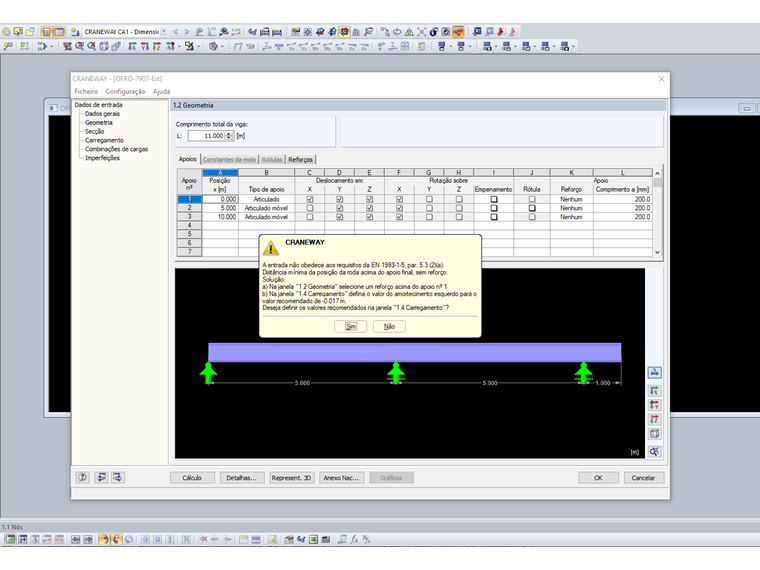The width and height of the screenshot is (760, 570).
Task: Select Articulado support type cell in row 1
Action: (x=267, y=199)
